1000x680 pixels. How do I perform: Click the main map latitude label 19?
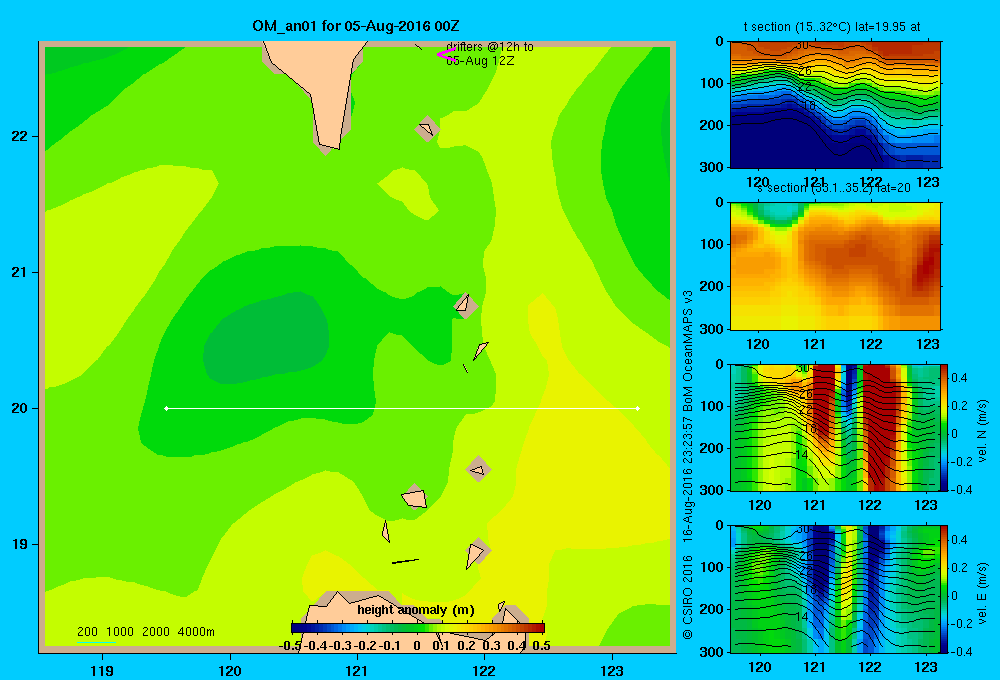20,544
